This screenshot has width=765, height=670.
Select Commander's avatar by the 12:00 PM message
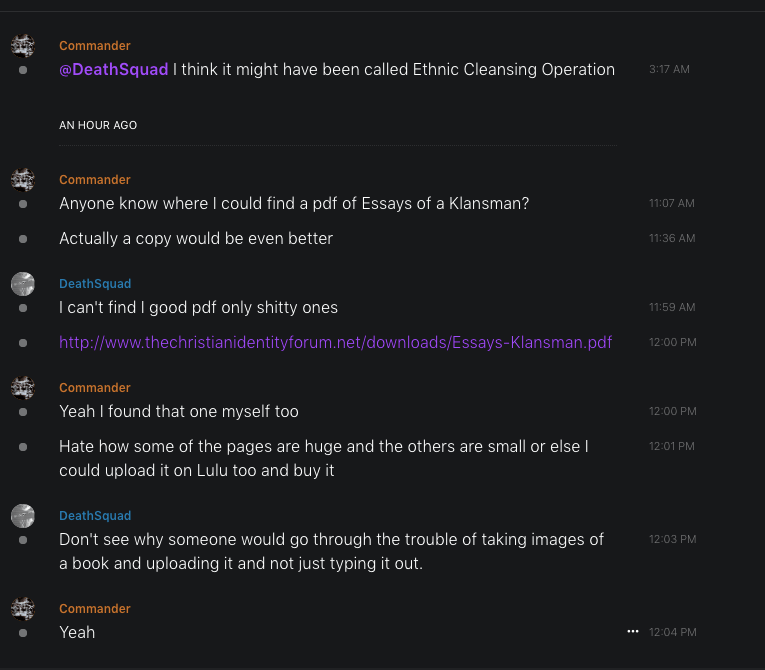point(22,388)
